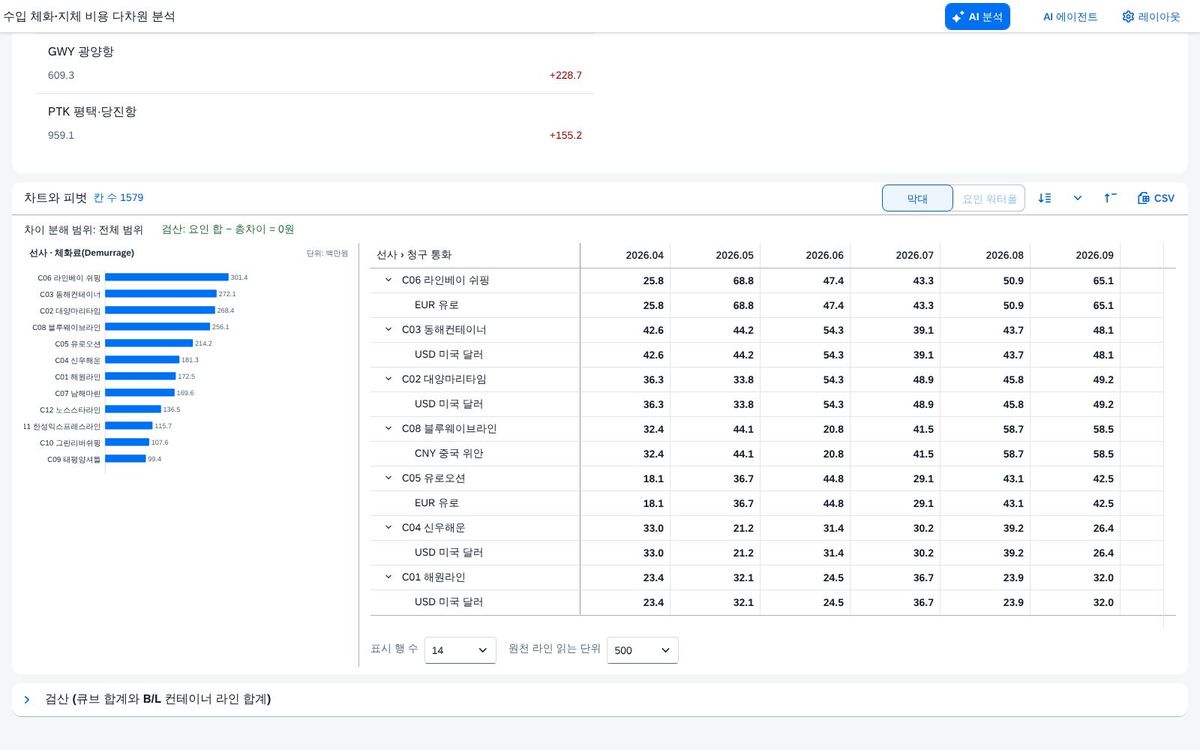
Task: Click the 2026.08 column header
Action: click(985, 255)
